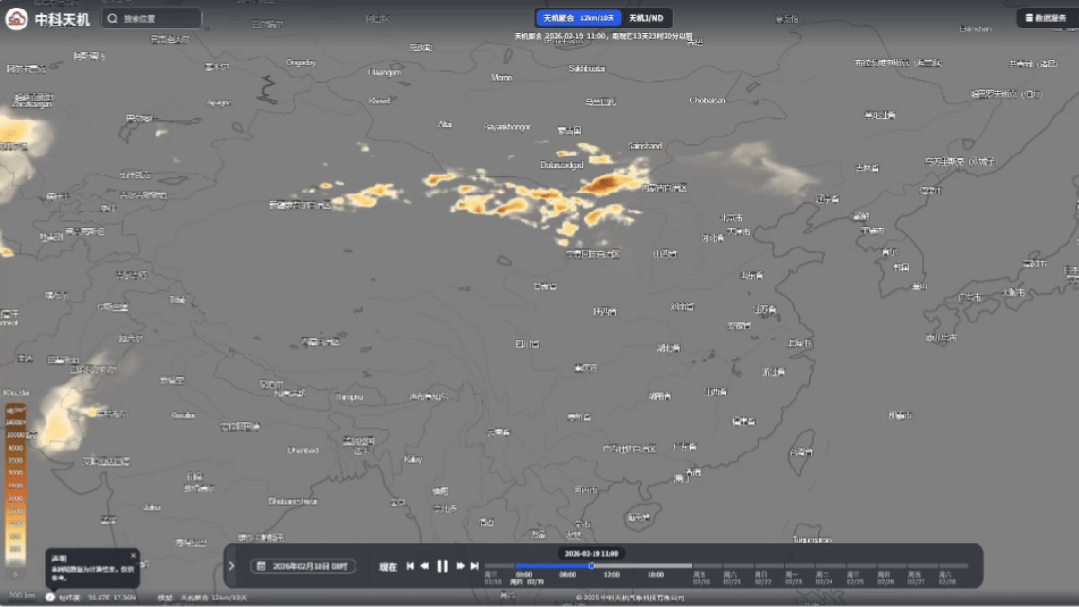Open the 数据服务 data service button

pyautogui.click(x=1045, y=18)
